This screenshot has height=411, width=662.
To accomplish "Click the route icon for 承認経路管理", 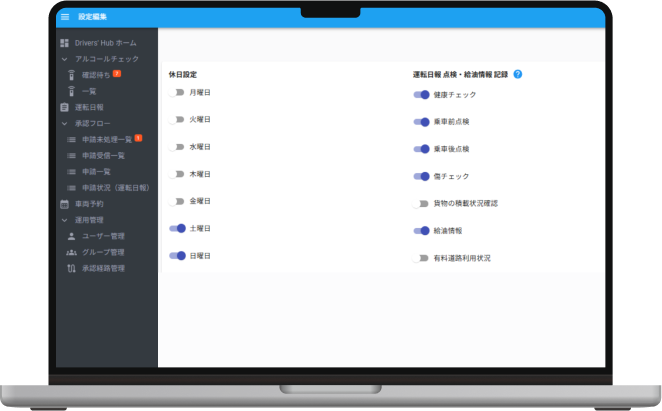I will tap(71, 268).
